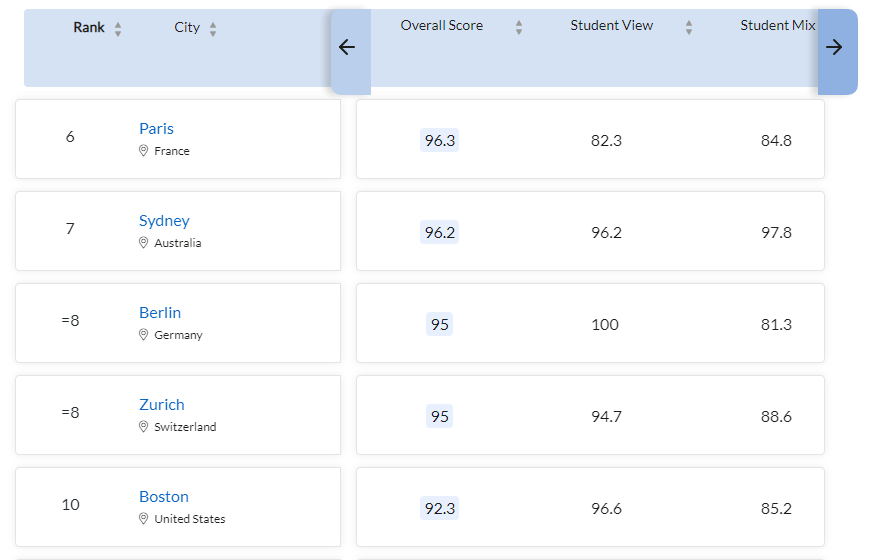Image resolution: width=878 pixels, height=560 pixels.
Task: Select Boston overall score 92.3
Action: click(440, 508)
